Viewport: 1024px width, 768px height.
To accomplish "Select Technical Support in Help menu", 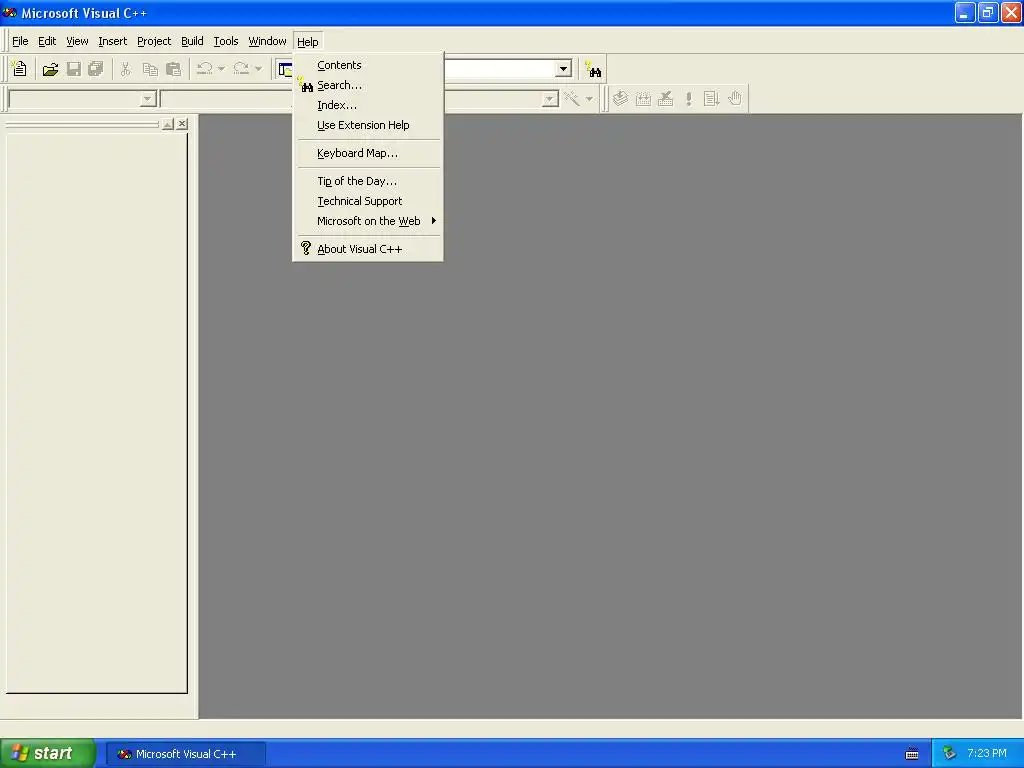I will click(369, 201).
